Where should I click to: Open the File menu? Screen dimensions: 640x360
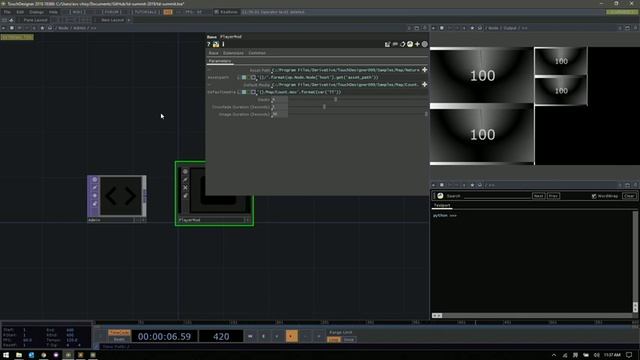7,12
